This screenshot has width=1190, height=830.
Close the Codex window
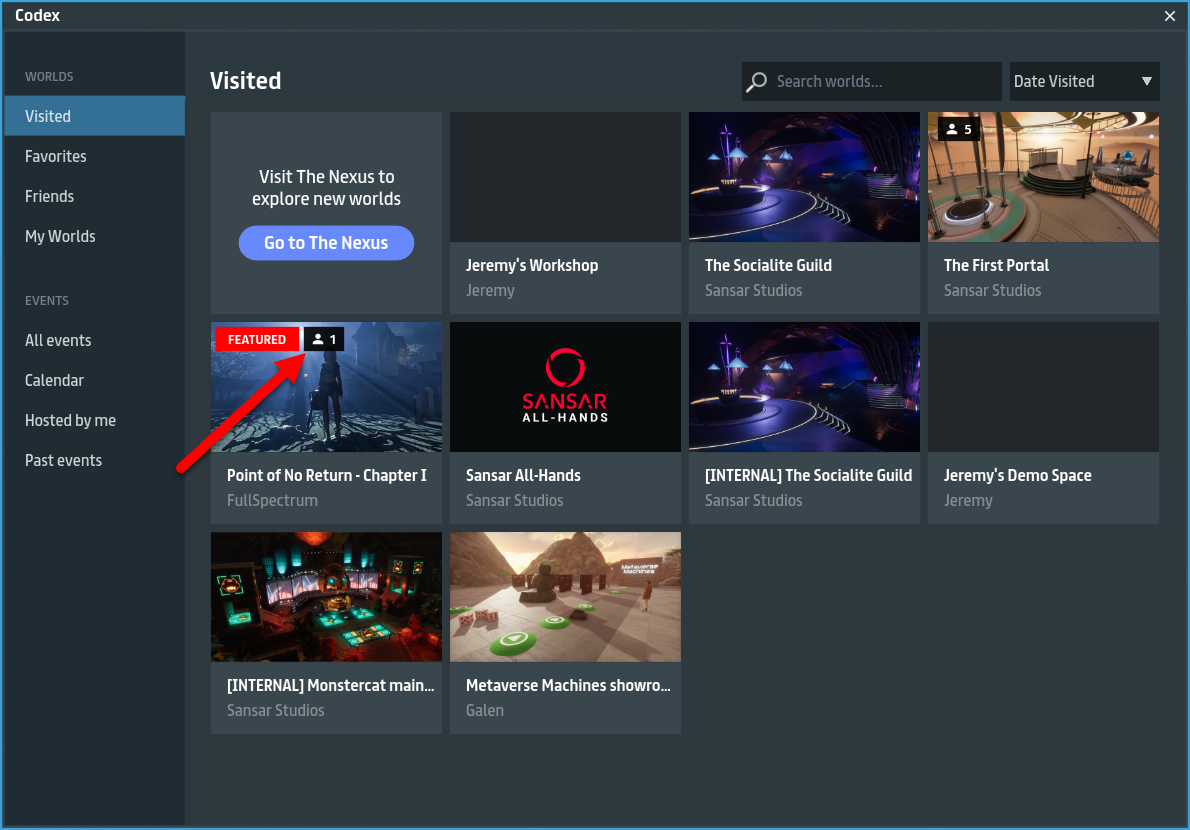click(1170, 16)
